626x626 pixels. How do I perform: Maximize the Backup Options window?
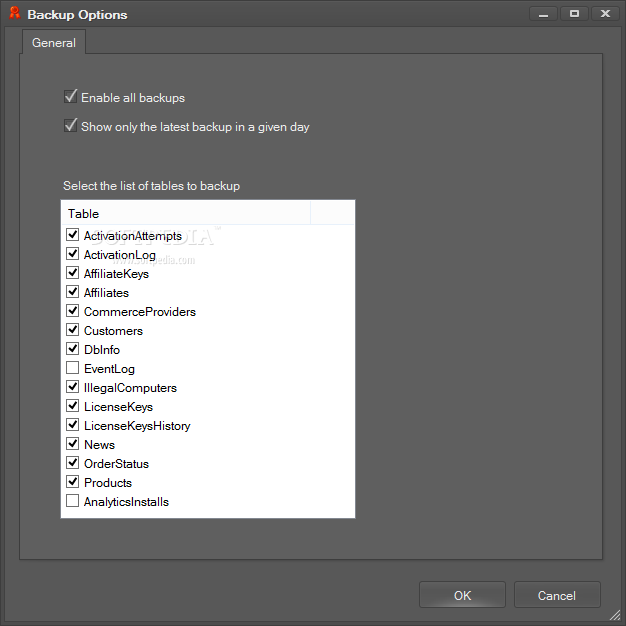click(574, 14)
